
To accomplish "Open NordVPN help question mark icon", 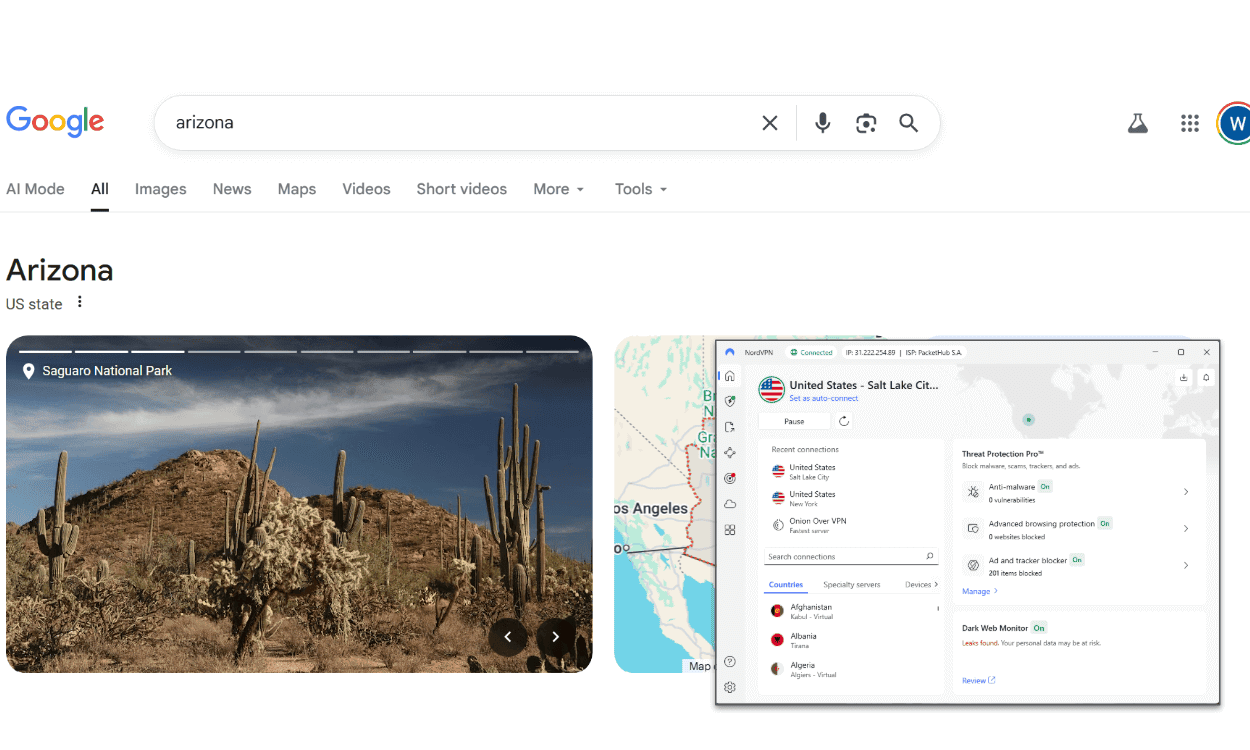I will click(730, 661).
